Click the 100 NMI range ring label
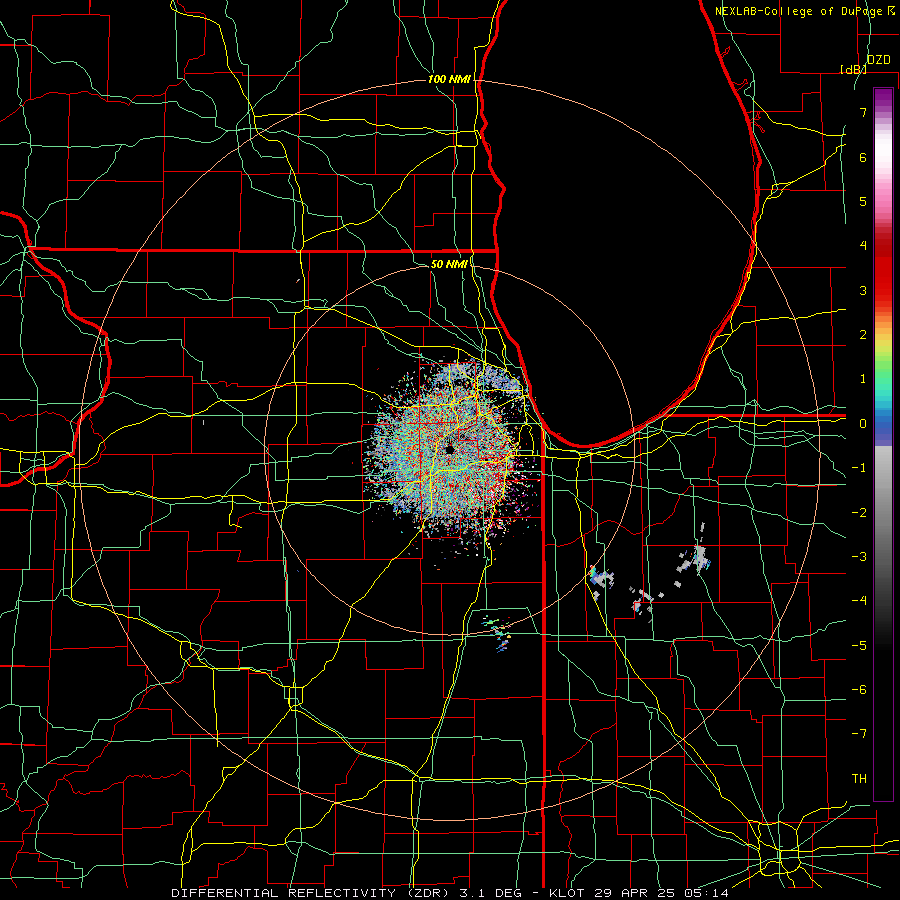The width and height of the screenshot is (900, 900). click(x=449, y=79)
